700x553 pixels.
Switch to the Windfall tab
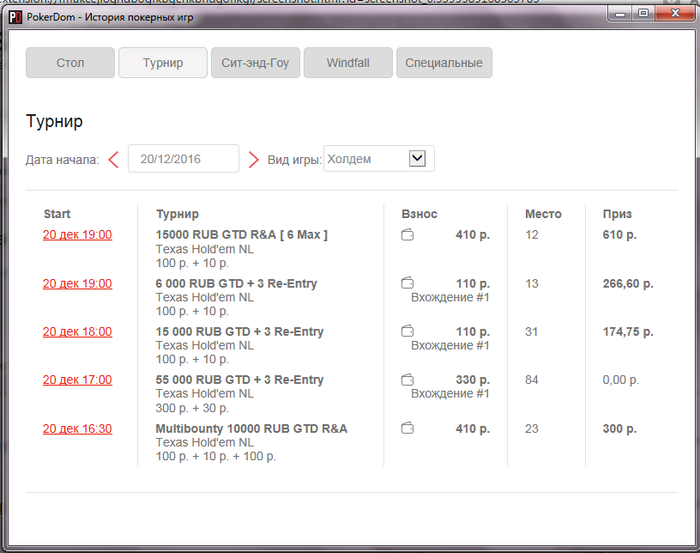[348, 63]
